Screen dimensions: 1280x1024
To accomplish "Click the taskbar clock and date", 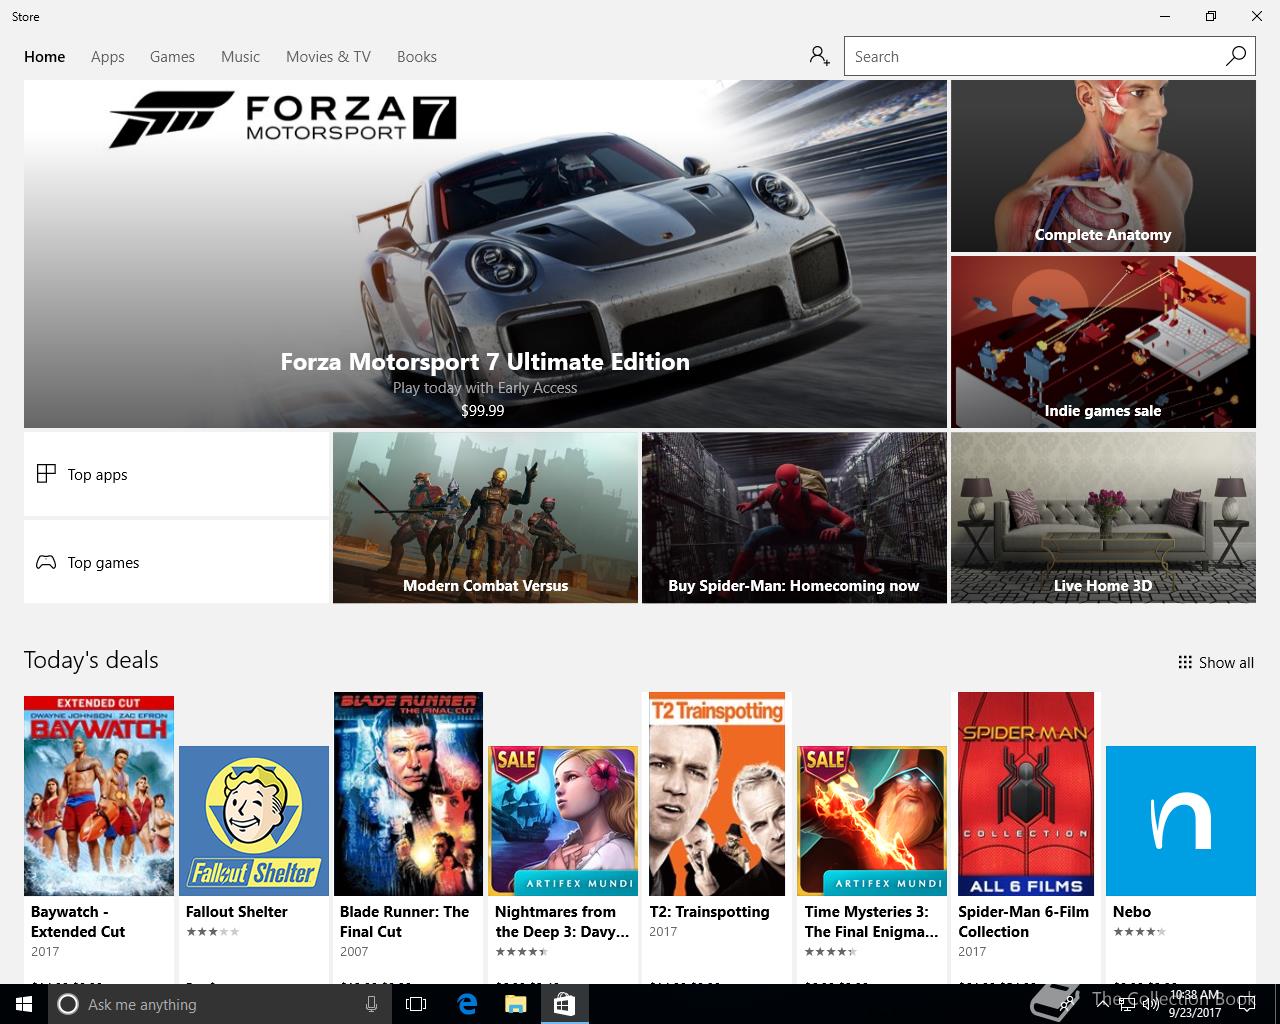I will coord(1196,1004).
